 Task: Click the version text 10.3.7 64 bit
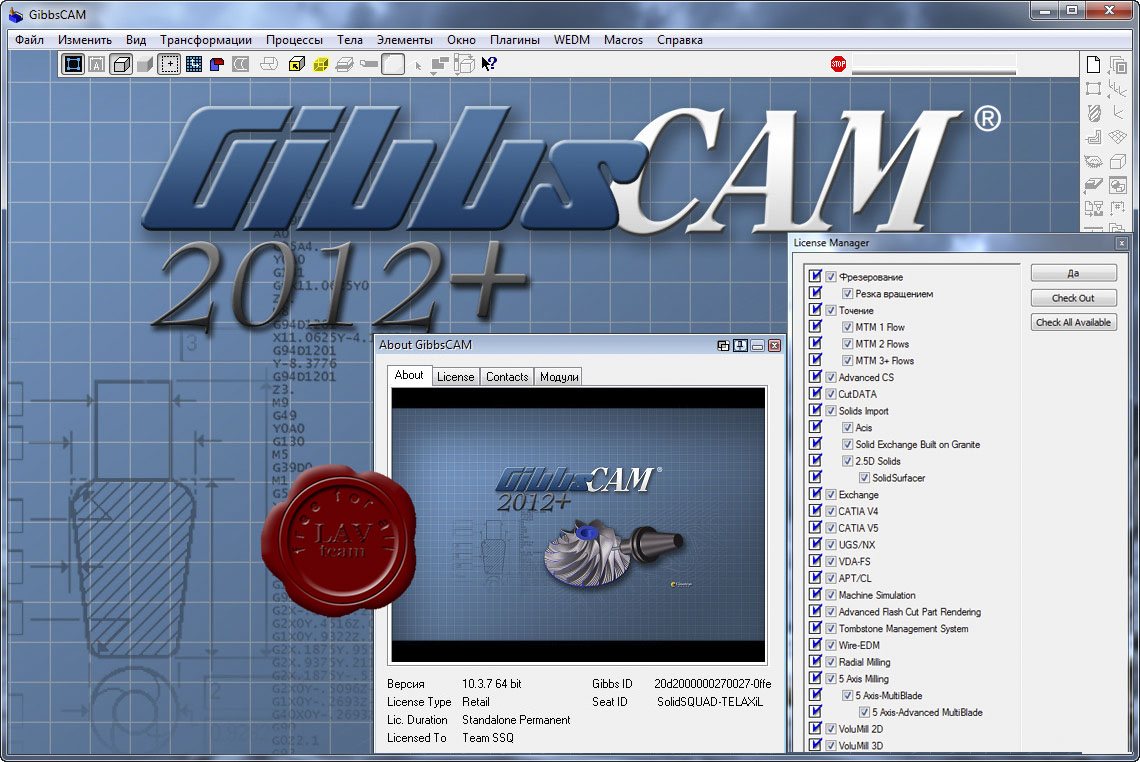[491, 684]
